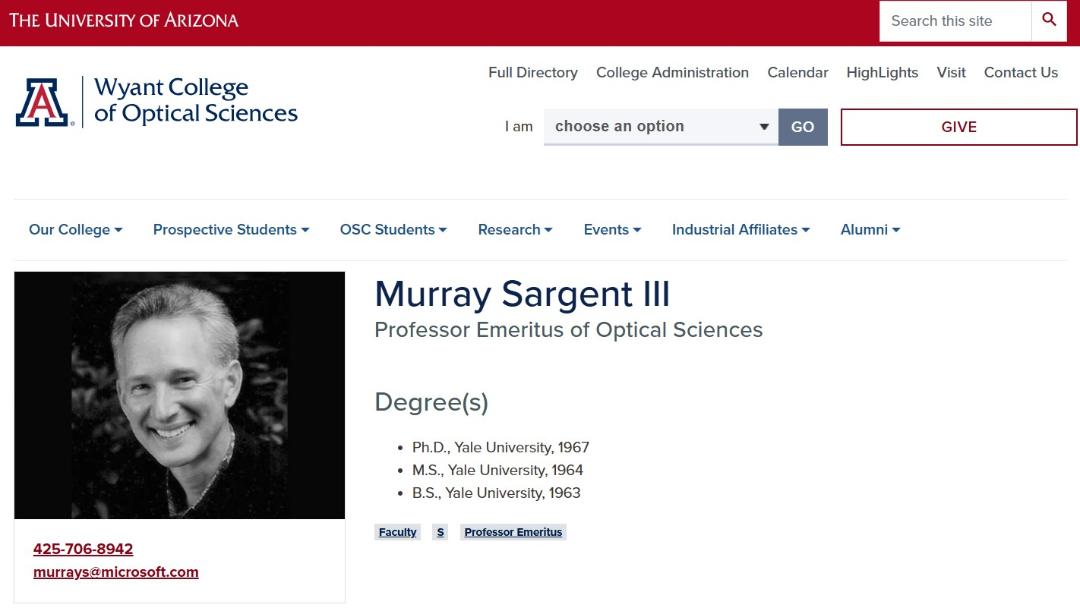Focus the Search this site field
1080x611 pixels.
click(955, 21)
